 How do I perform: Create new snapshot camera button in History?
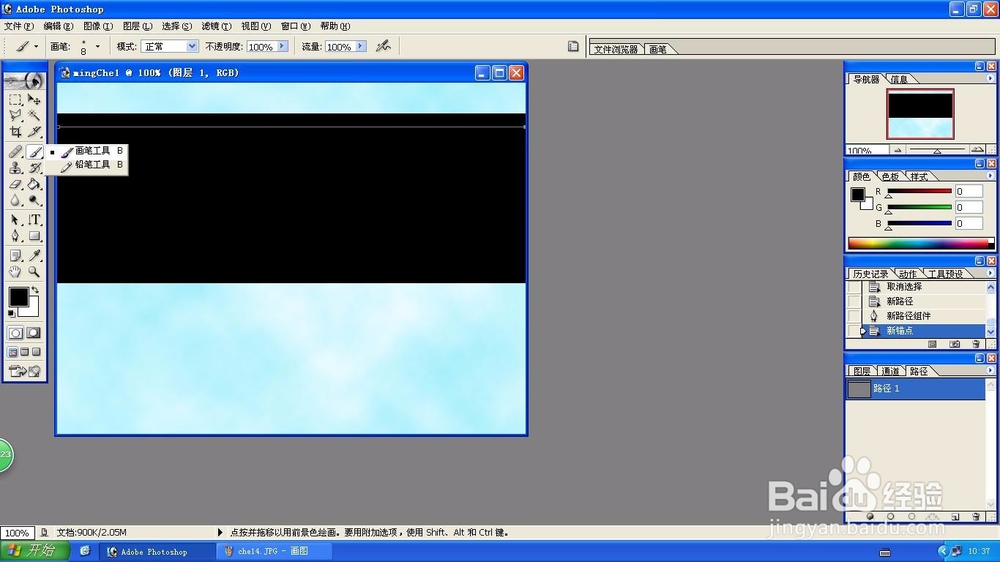[x=954, y=344]
